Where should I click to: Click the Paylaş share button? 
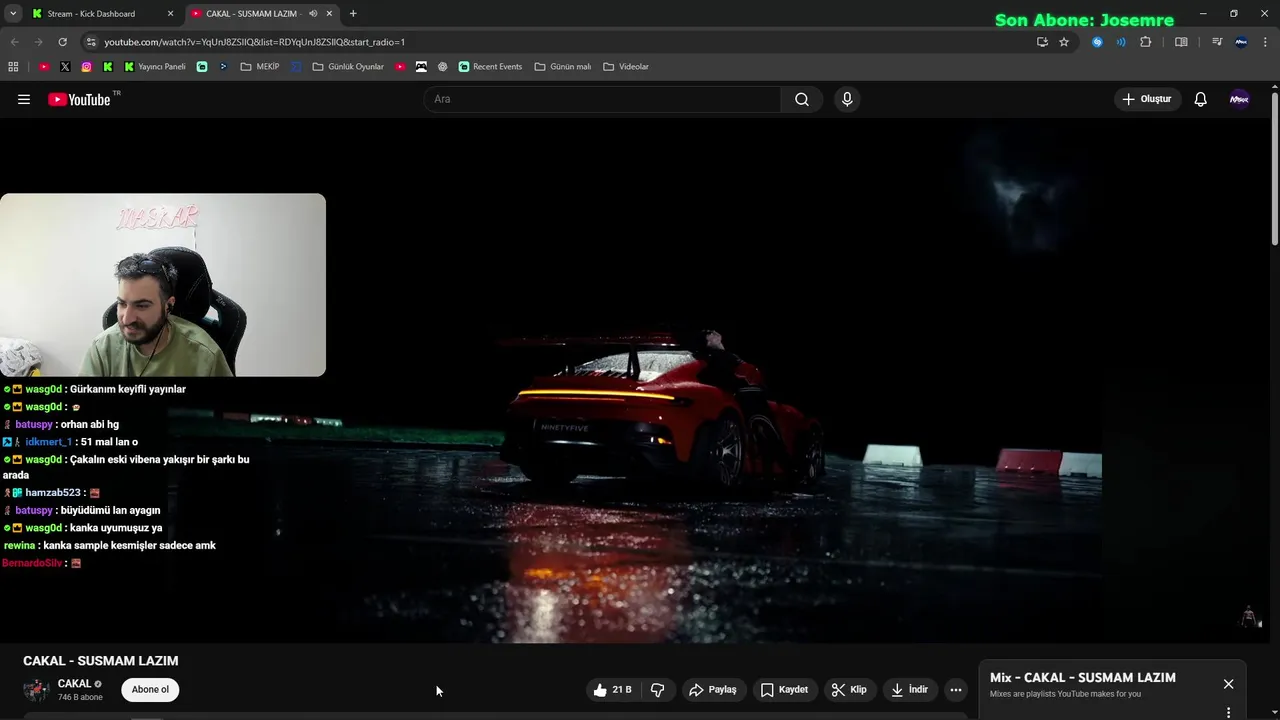pyautogui.click(x=713, y=690)
